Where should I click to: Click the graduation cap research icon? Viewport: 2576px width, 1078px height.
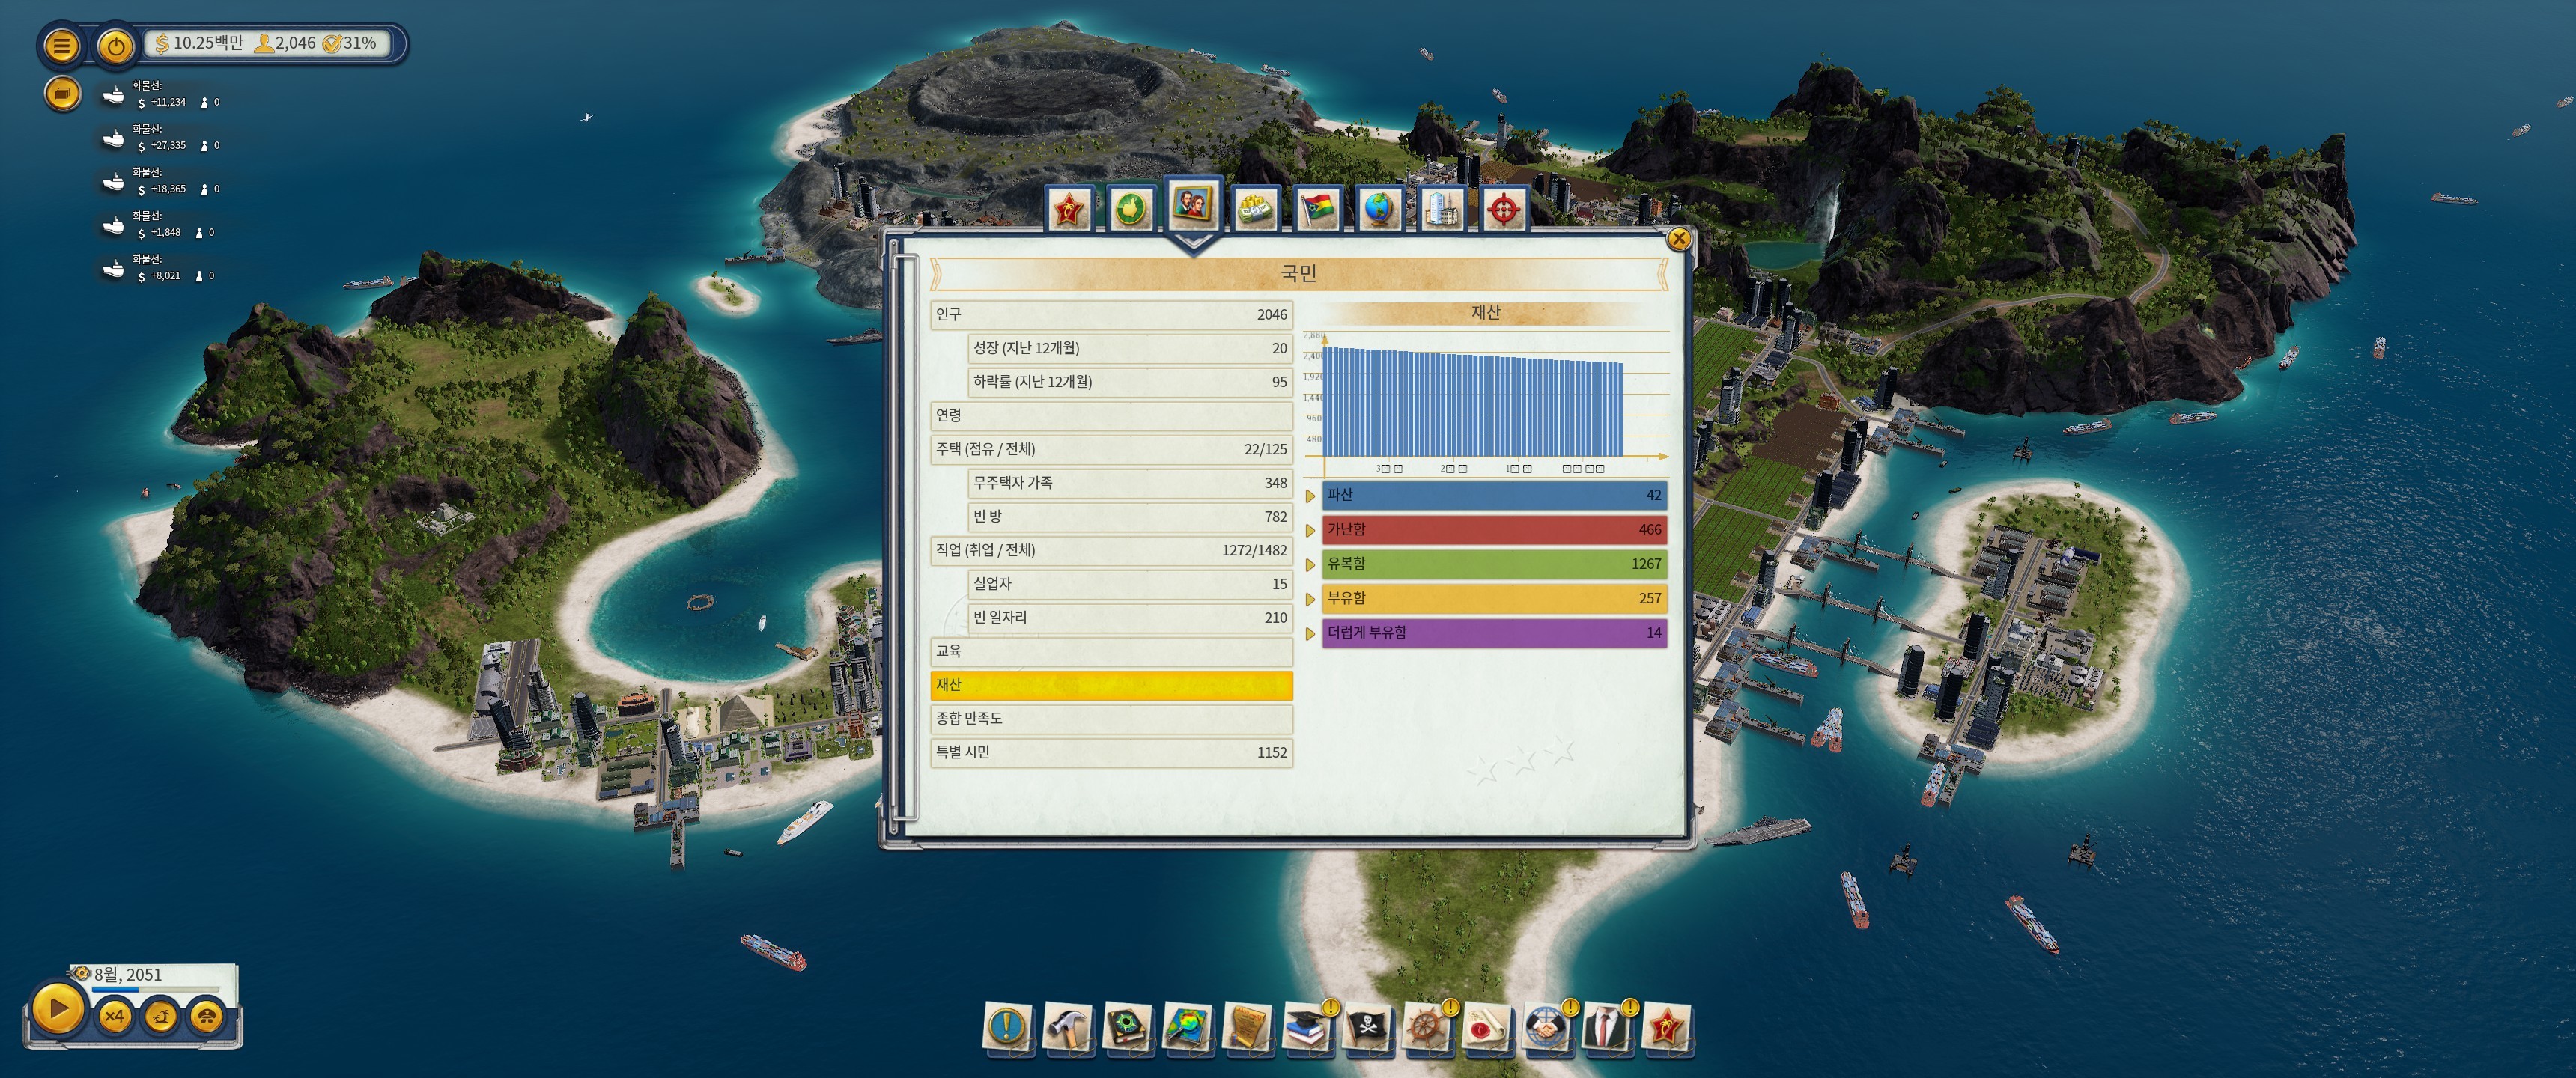coord(1306,1027)
